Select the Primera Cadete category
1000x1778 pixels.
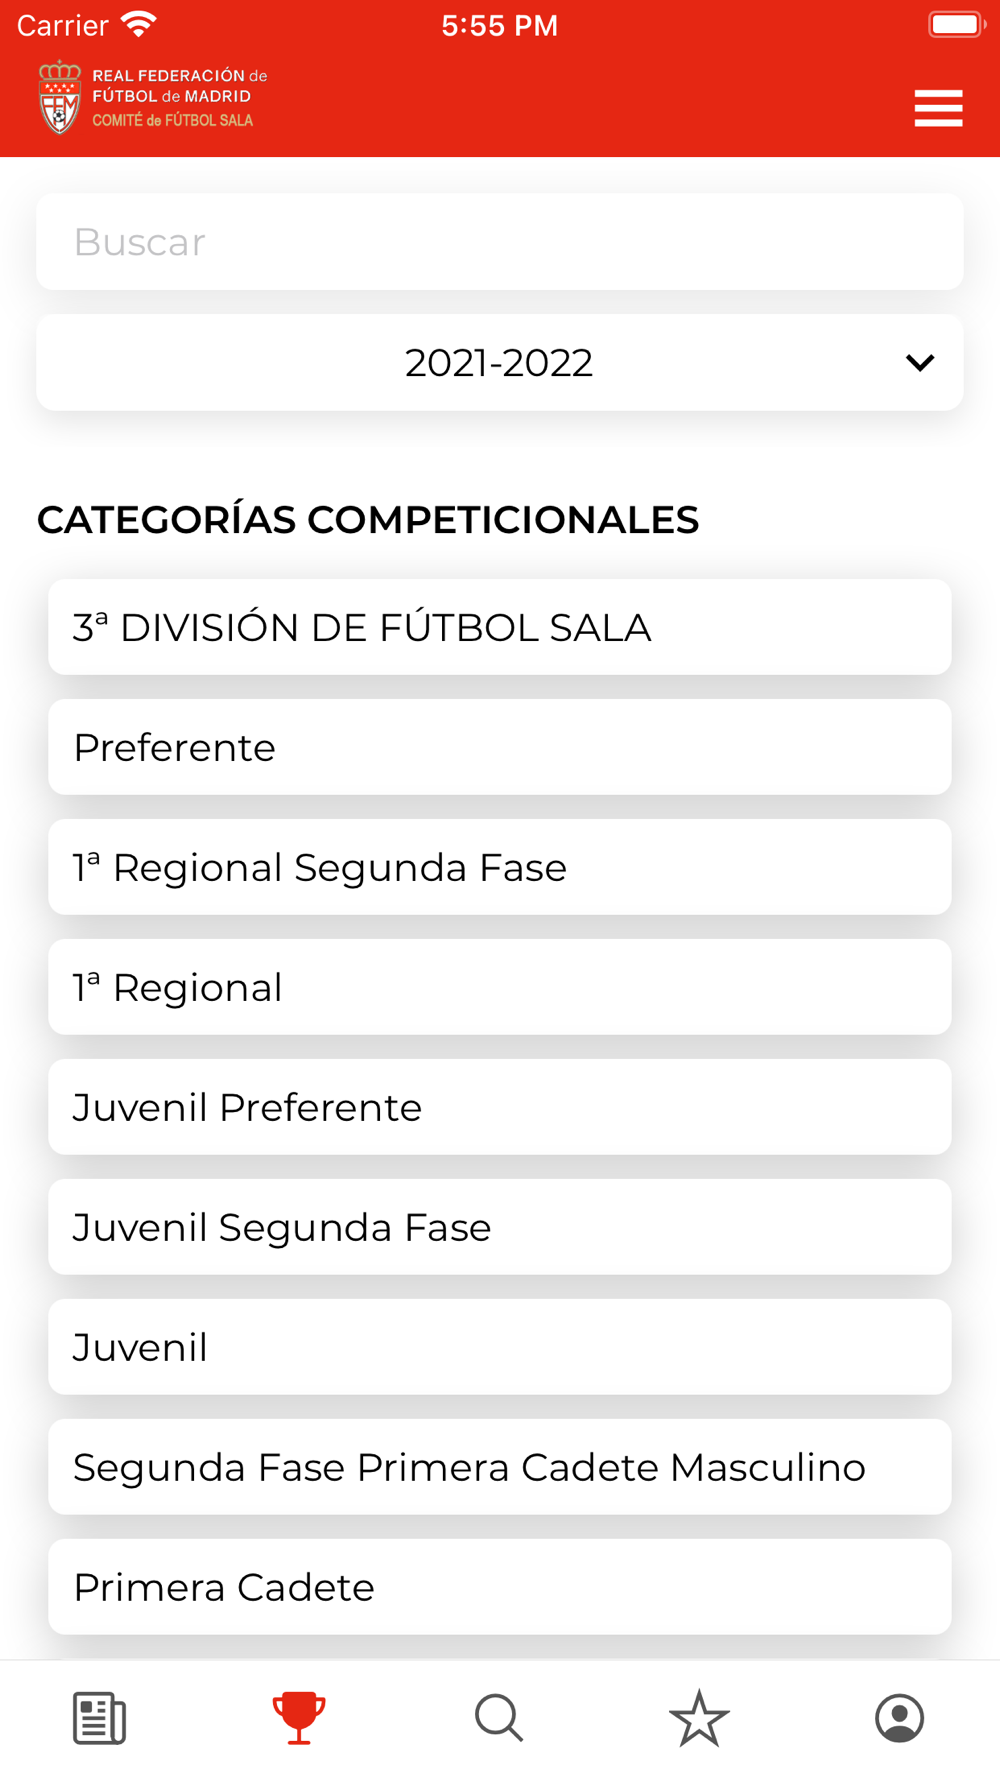click(x=500, y=1587)
